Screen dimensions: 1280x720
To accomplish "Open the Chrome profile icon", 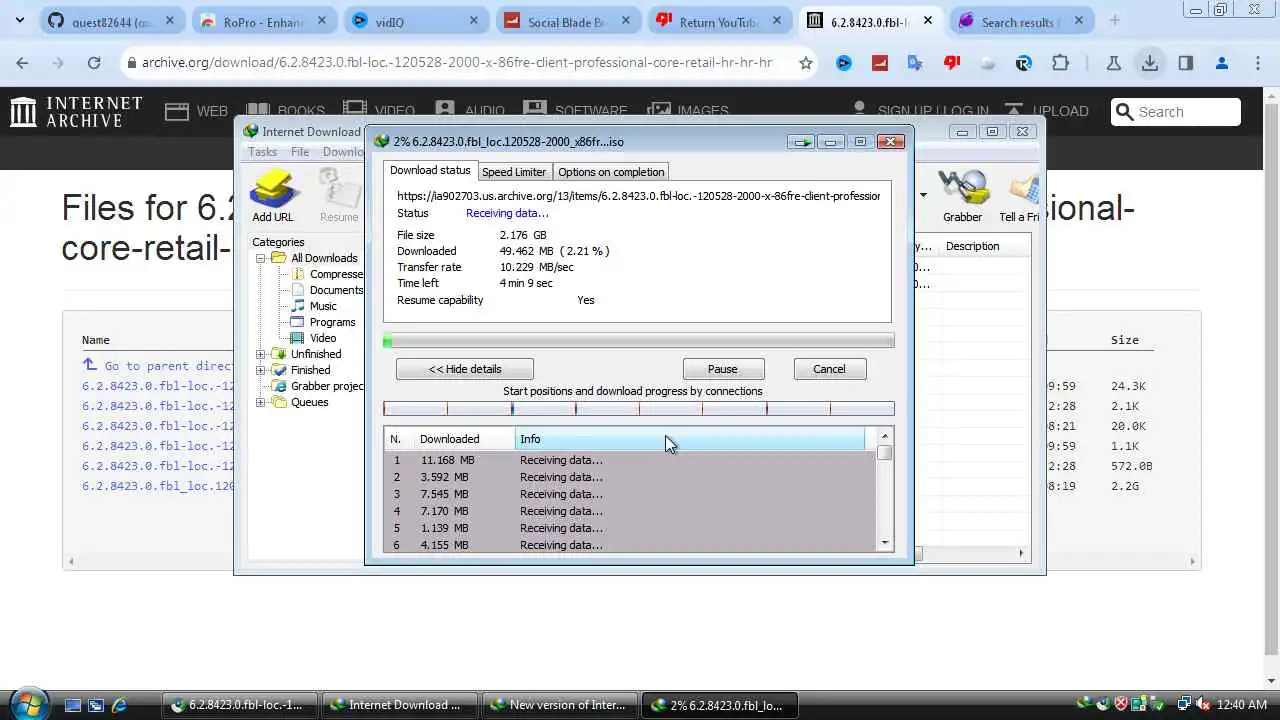I will click(1221, 63).
